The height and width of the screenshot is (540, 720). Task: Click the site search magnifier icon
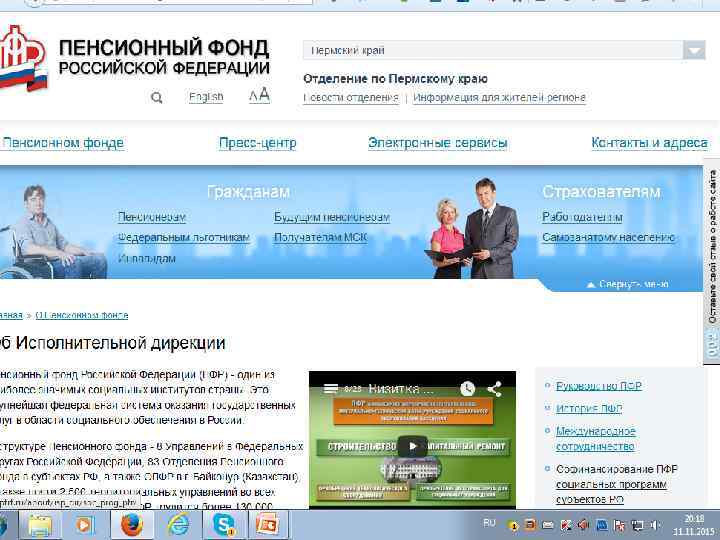pyautogui.click(x=157, y=97)
